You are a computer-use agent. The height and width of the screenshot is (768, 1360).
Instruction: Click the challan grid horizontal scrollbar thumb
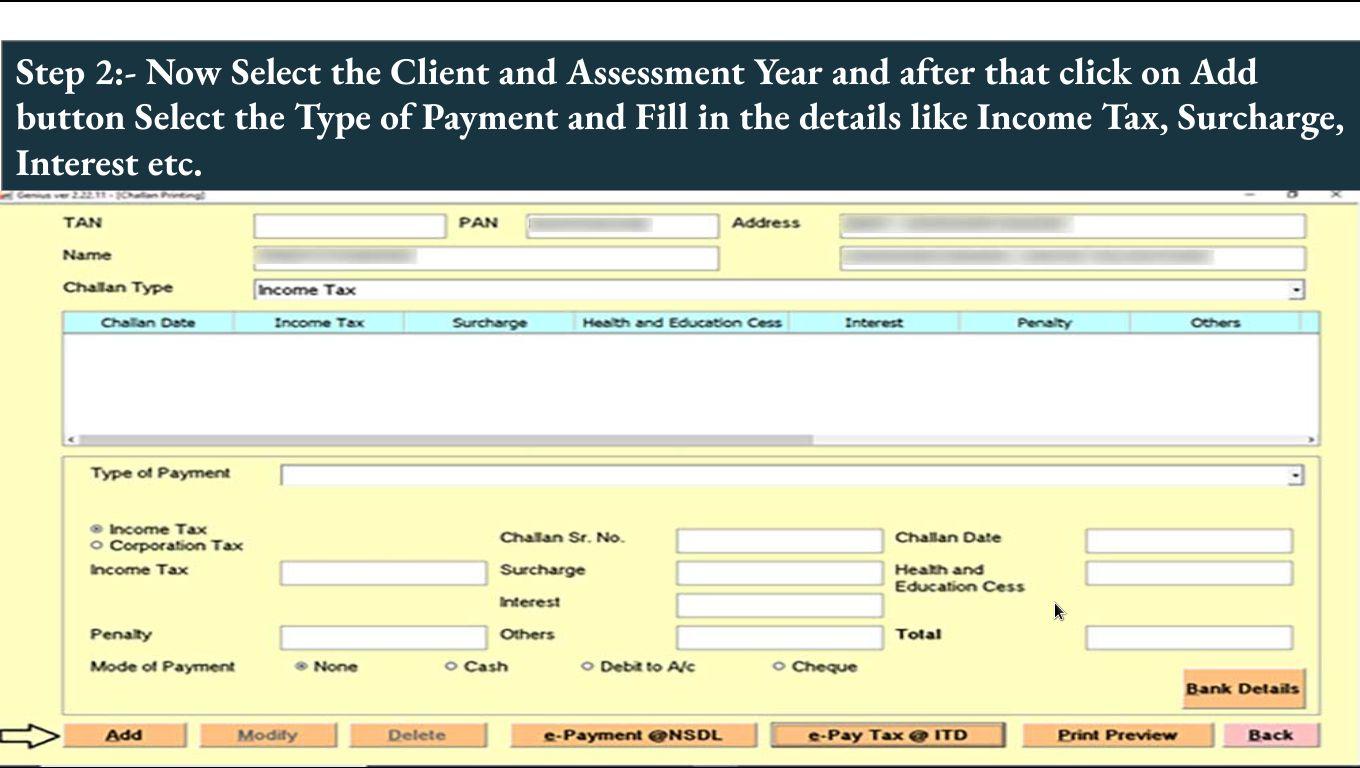446,439
